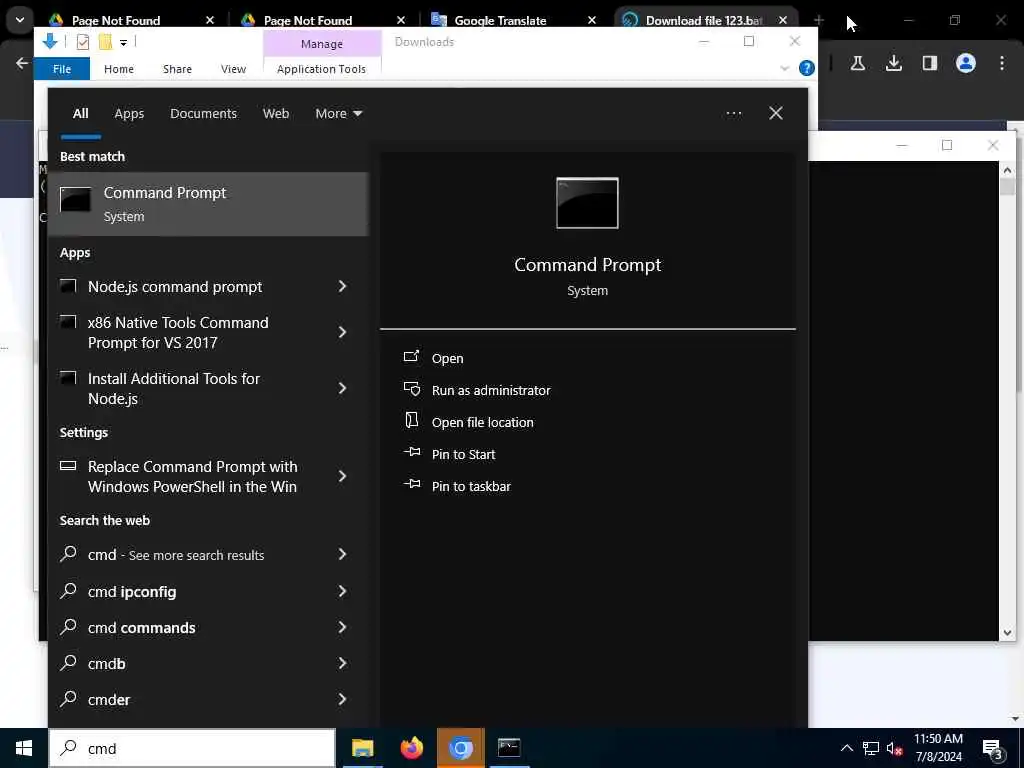Click the Pin to Start pin icon
The height and width of the screenshot is (768, 1024).
point(411,452)
